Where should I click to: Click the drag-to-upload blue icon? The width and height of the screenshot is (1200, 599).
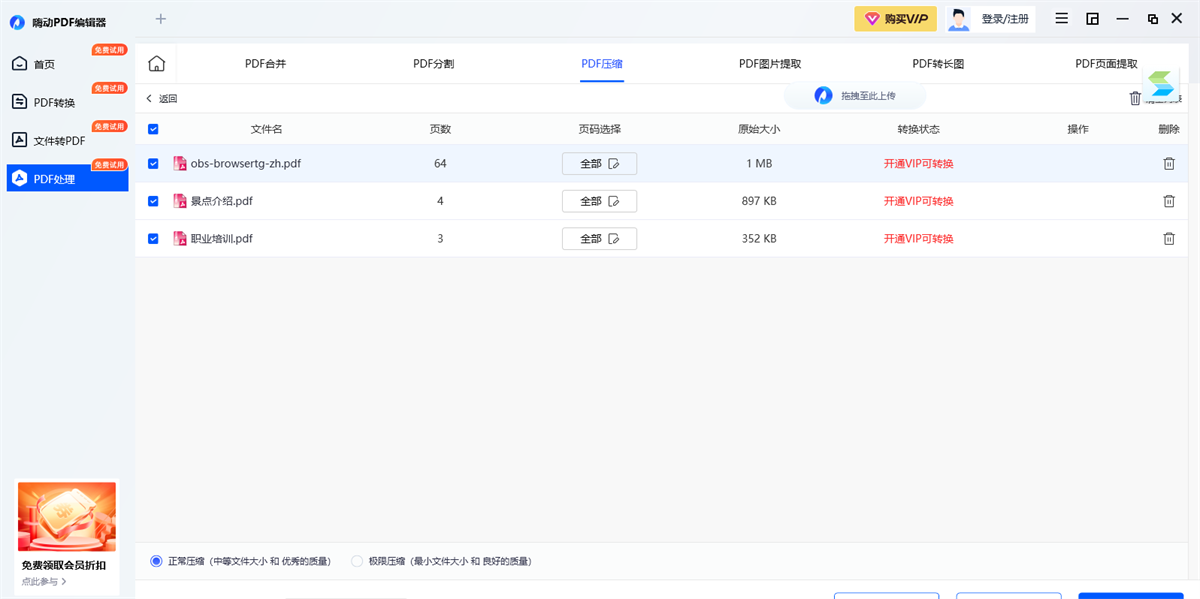click(x=823, y=96)
